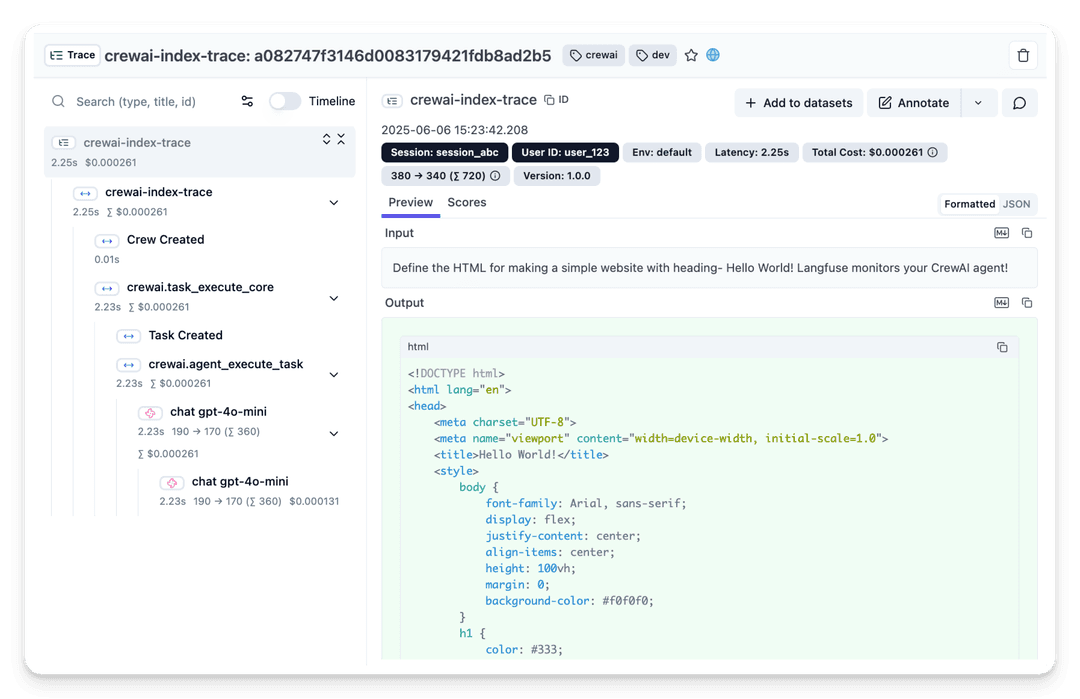The image size is (1080, 699).
Task: Click the crewai.agent_execute_task span icon
Action: click(x=128, y=365)
